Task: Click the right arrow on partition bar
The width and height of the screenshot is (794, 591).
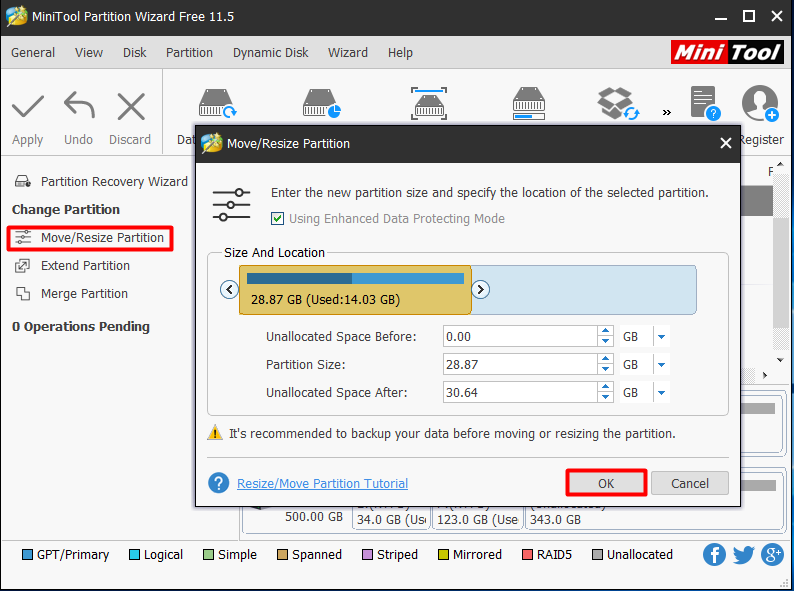Action: [x=480, y=290]
